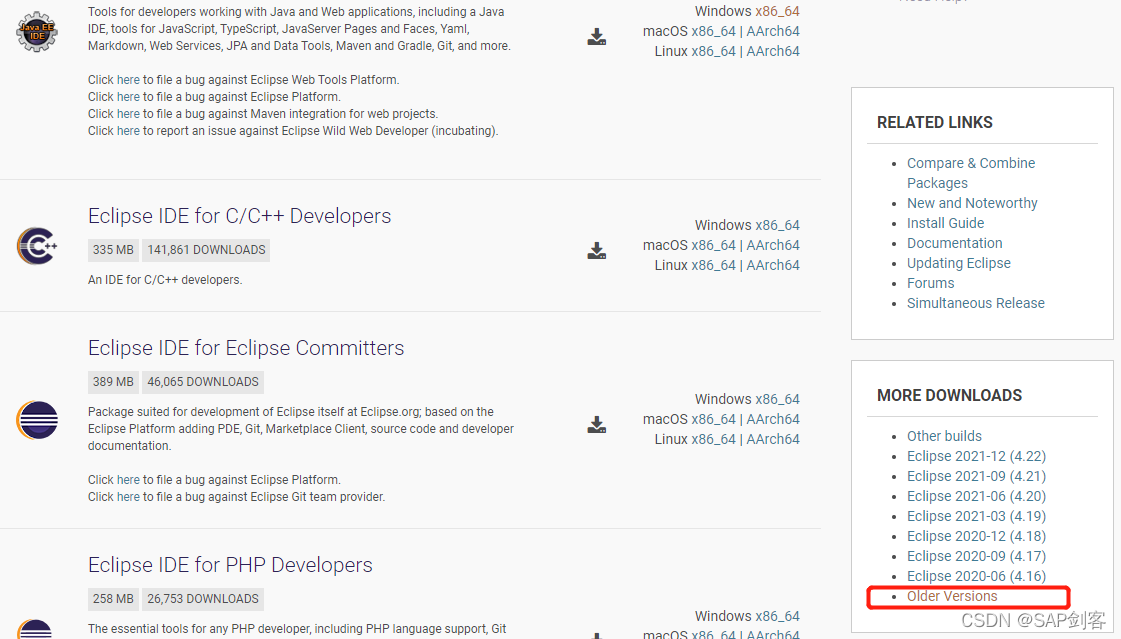The image size is (1121, 639).
Task: Open the Simultaneous Release link
Action: tap(976, 302)
